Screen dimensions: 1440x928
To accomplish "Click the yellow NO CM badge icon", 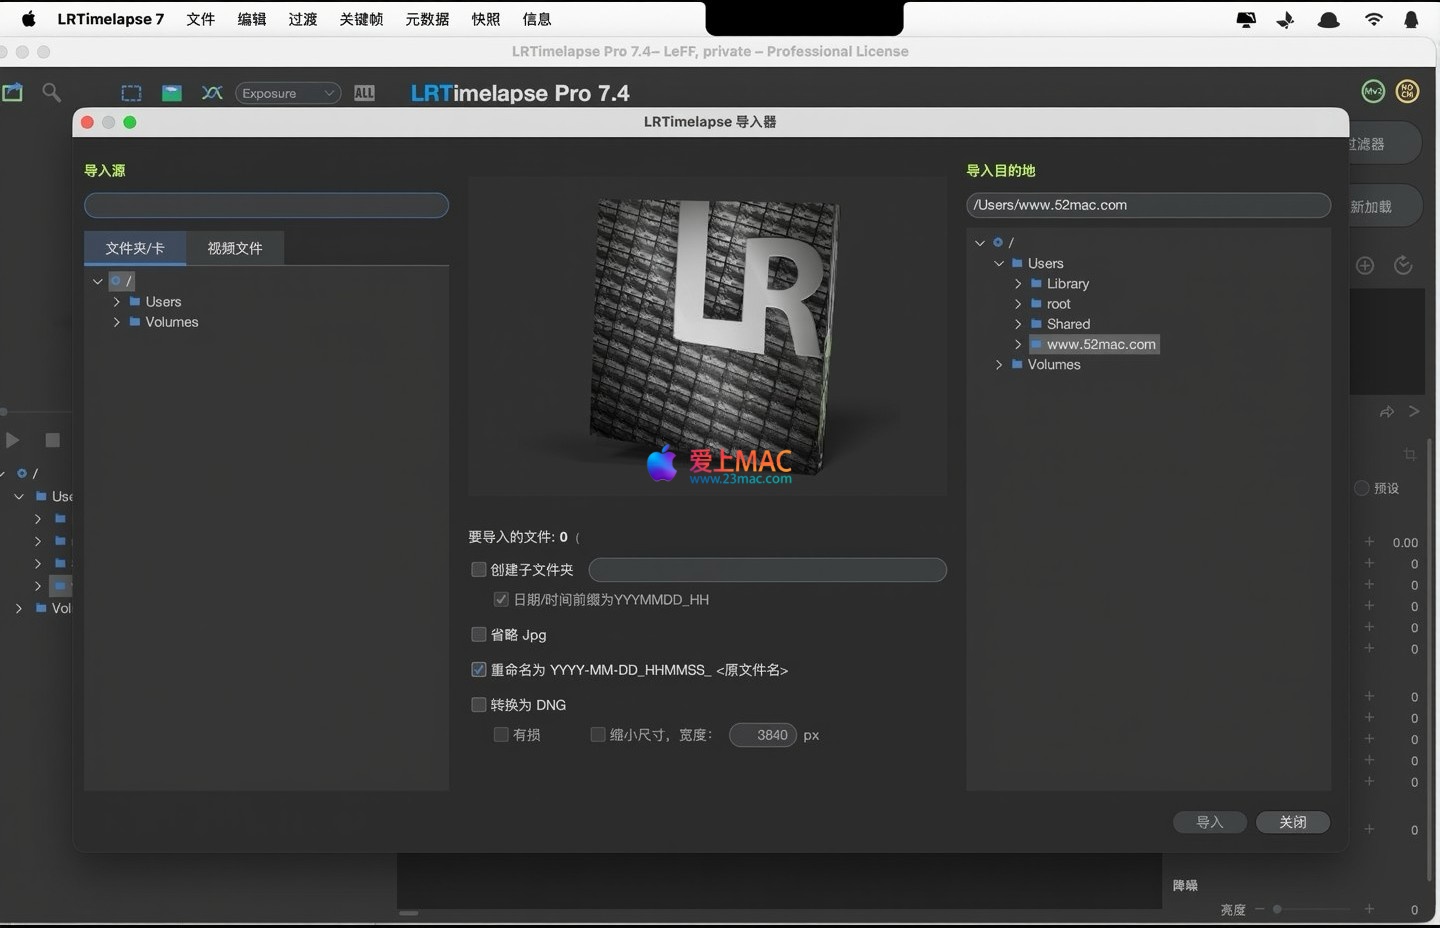I will pos(1407,91).
